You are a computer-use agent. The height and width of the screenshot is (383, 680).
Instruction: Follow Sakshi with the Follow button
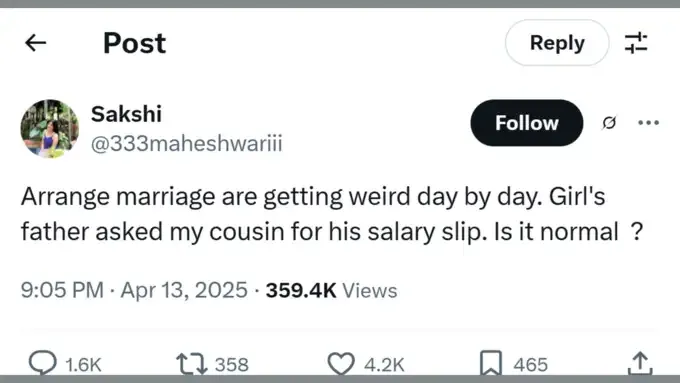point(526,123)
